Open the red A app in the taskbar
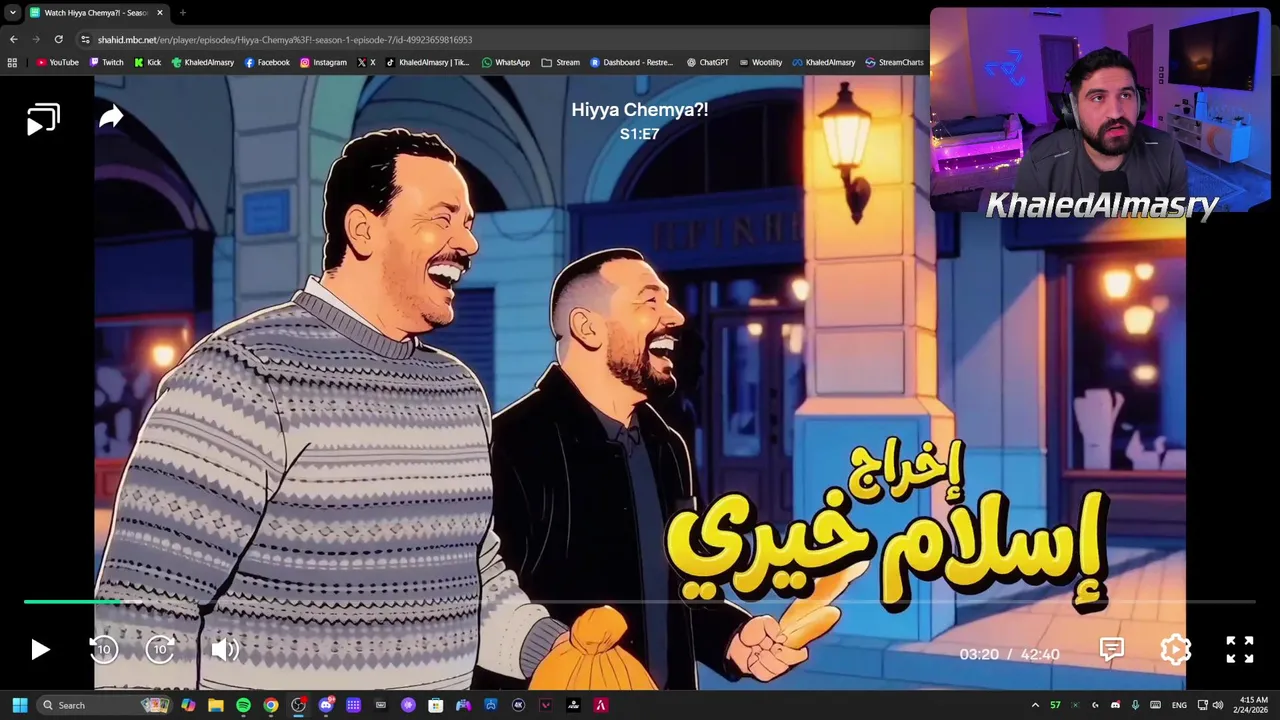Screen dimensions: 1280x720 [x=601, y=705]
